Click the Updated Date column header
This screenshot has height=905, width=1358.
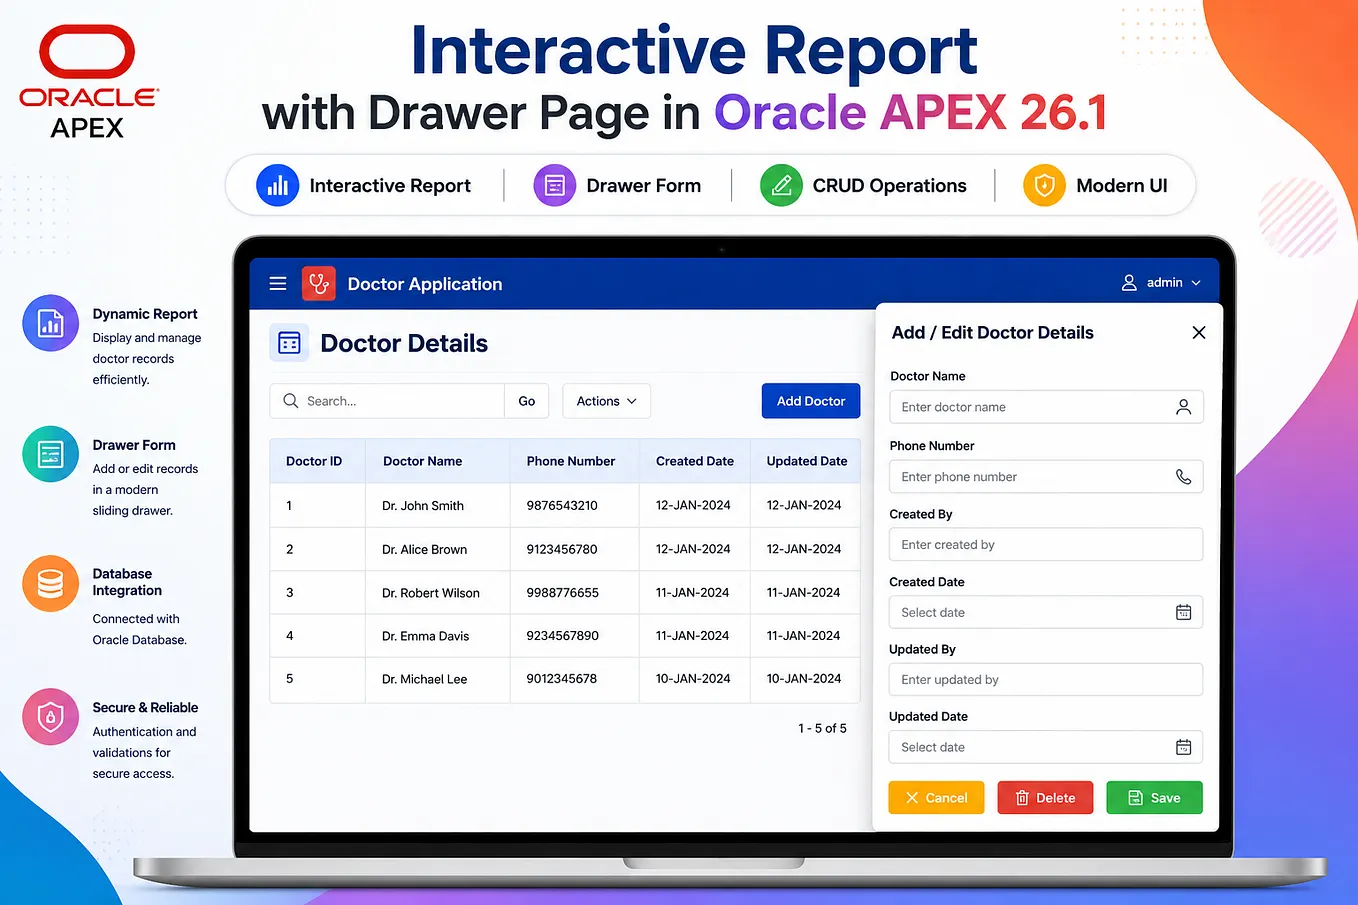pos(806,461)
